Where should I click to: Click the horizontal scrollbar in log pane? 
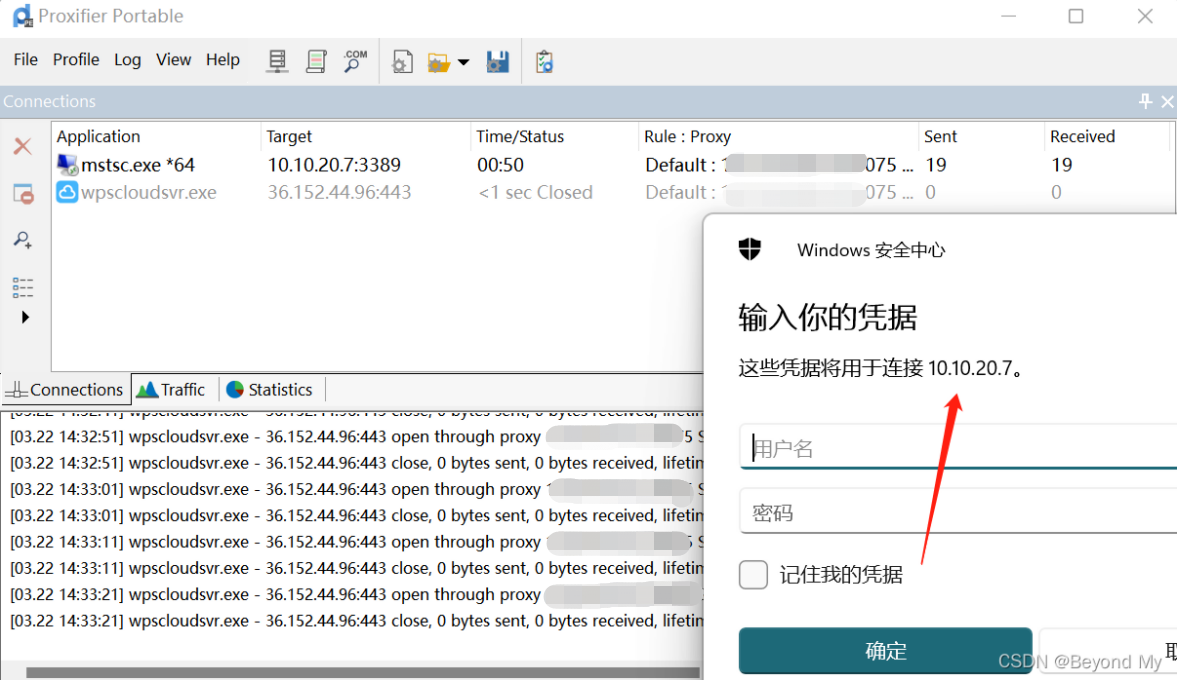point(363,672)
